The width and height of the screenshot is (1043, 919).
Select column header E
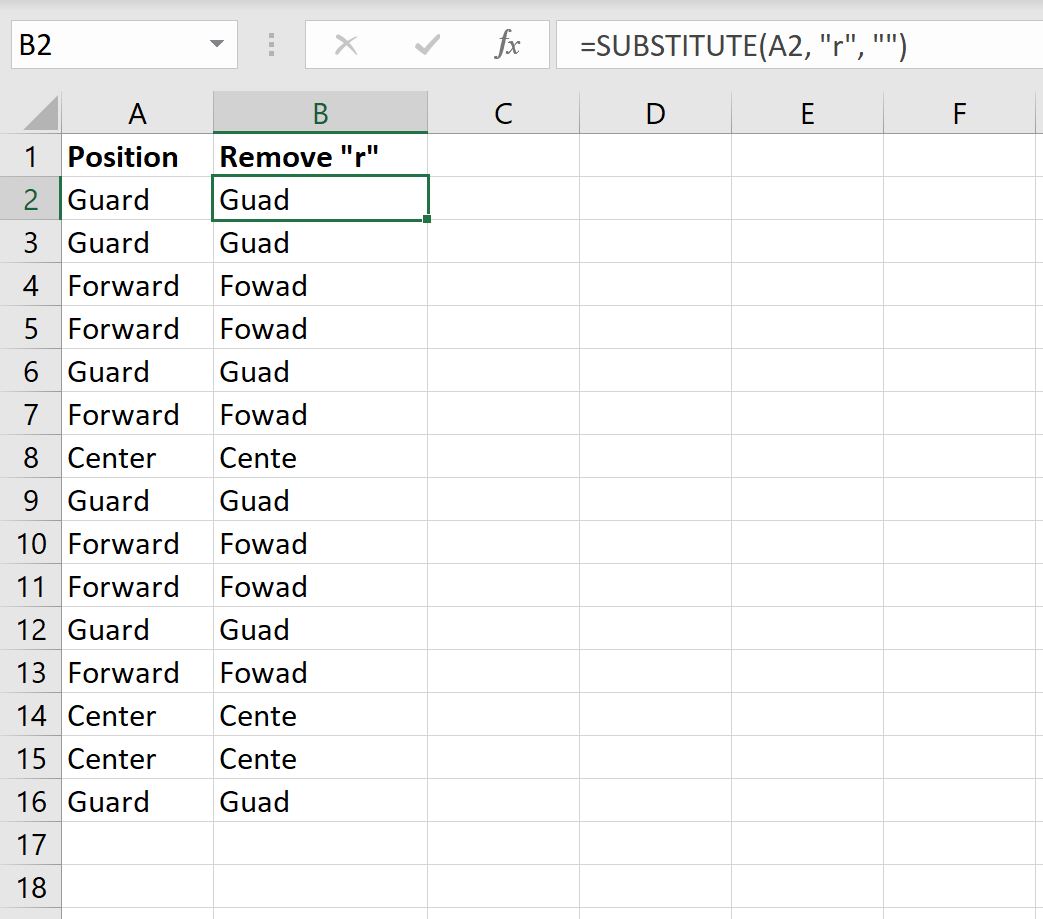[806, 113]
